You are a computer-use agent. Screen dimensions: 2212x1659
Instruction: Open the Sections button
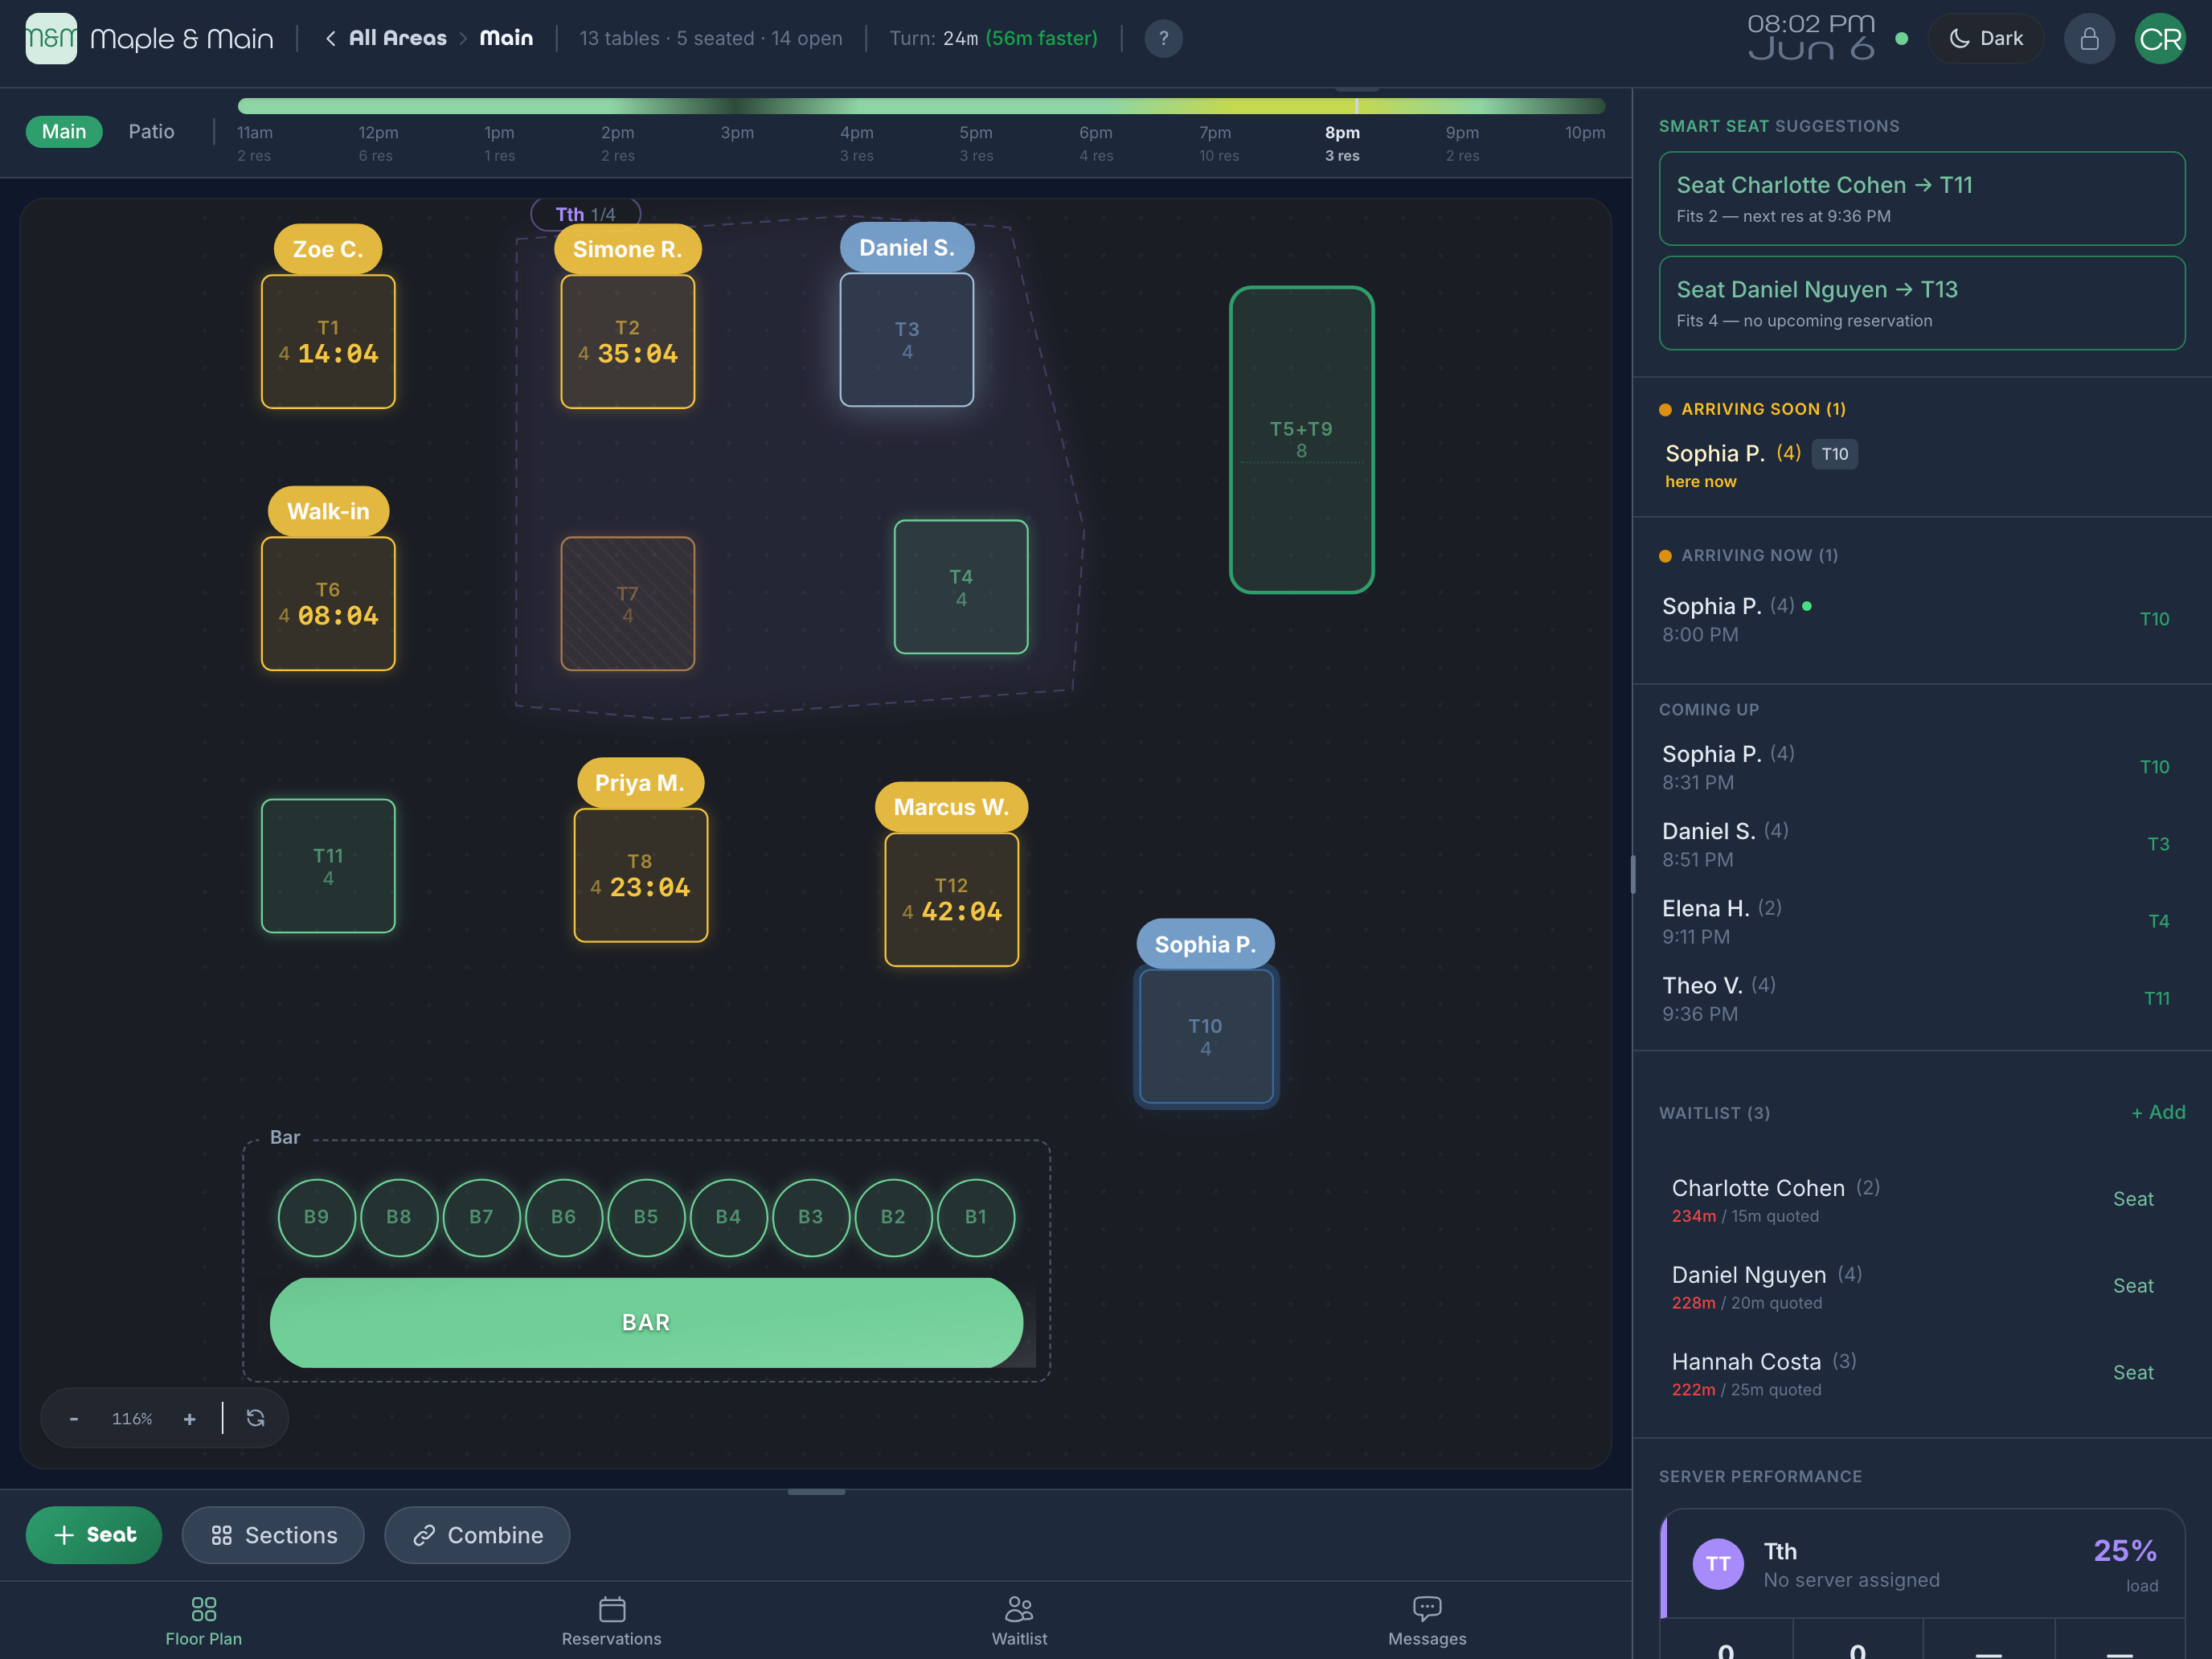click(x=273, y=1534)
